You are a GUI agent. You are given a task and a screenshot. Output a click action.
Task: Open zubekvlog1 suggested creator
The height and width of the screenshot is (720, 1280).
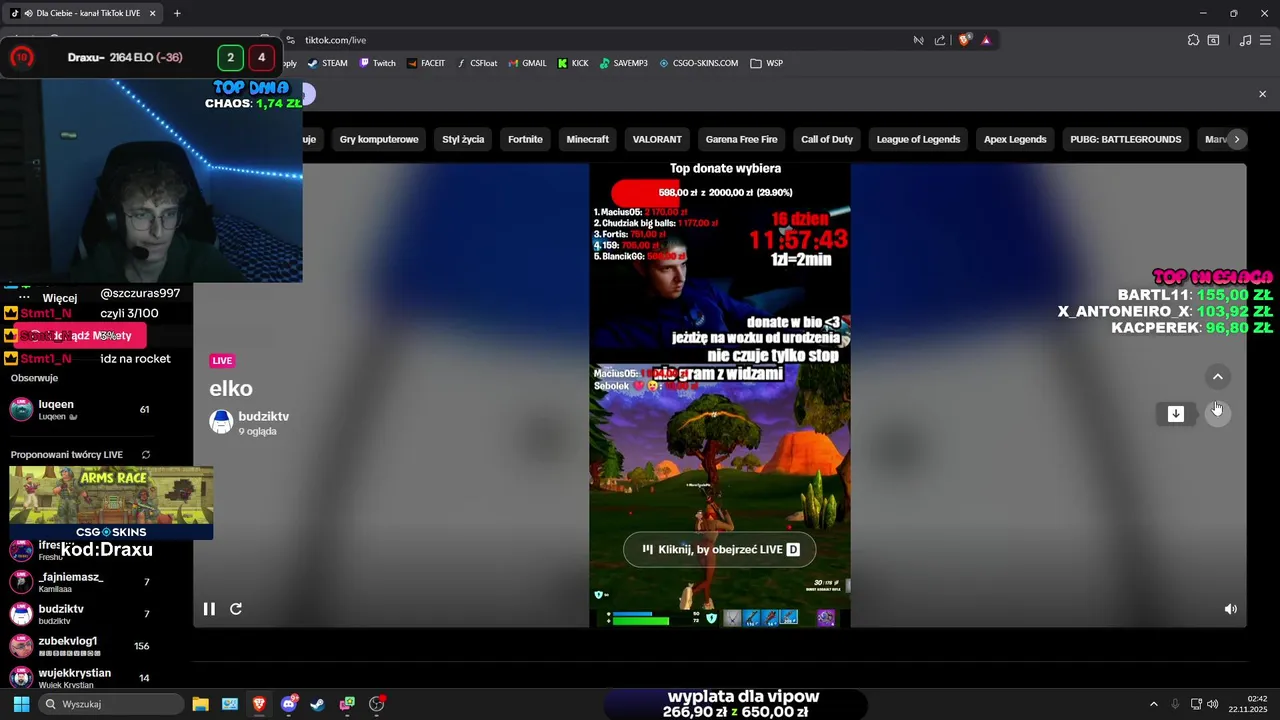pyautogui.click(x=80, y=646)
